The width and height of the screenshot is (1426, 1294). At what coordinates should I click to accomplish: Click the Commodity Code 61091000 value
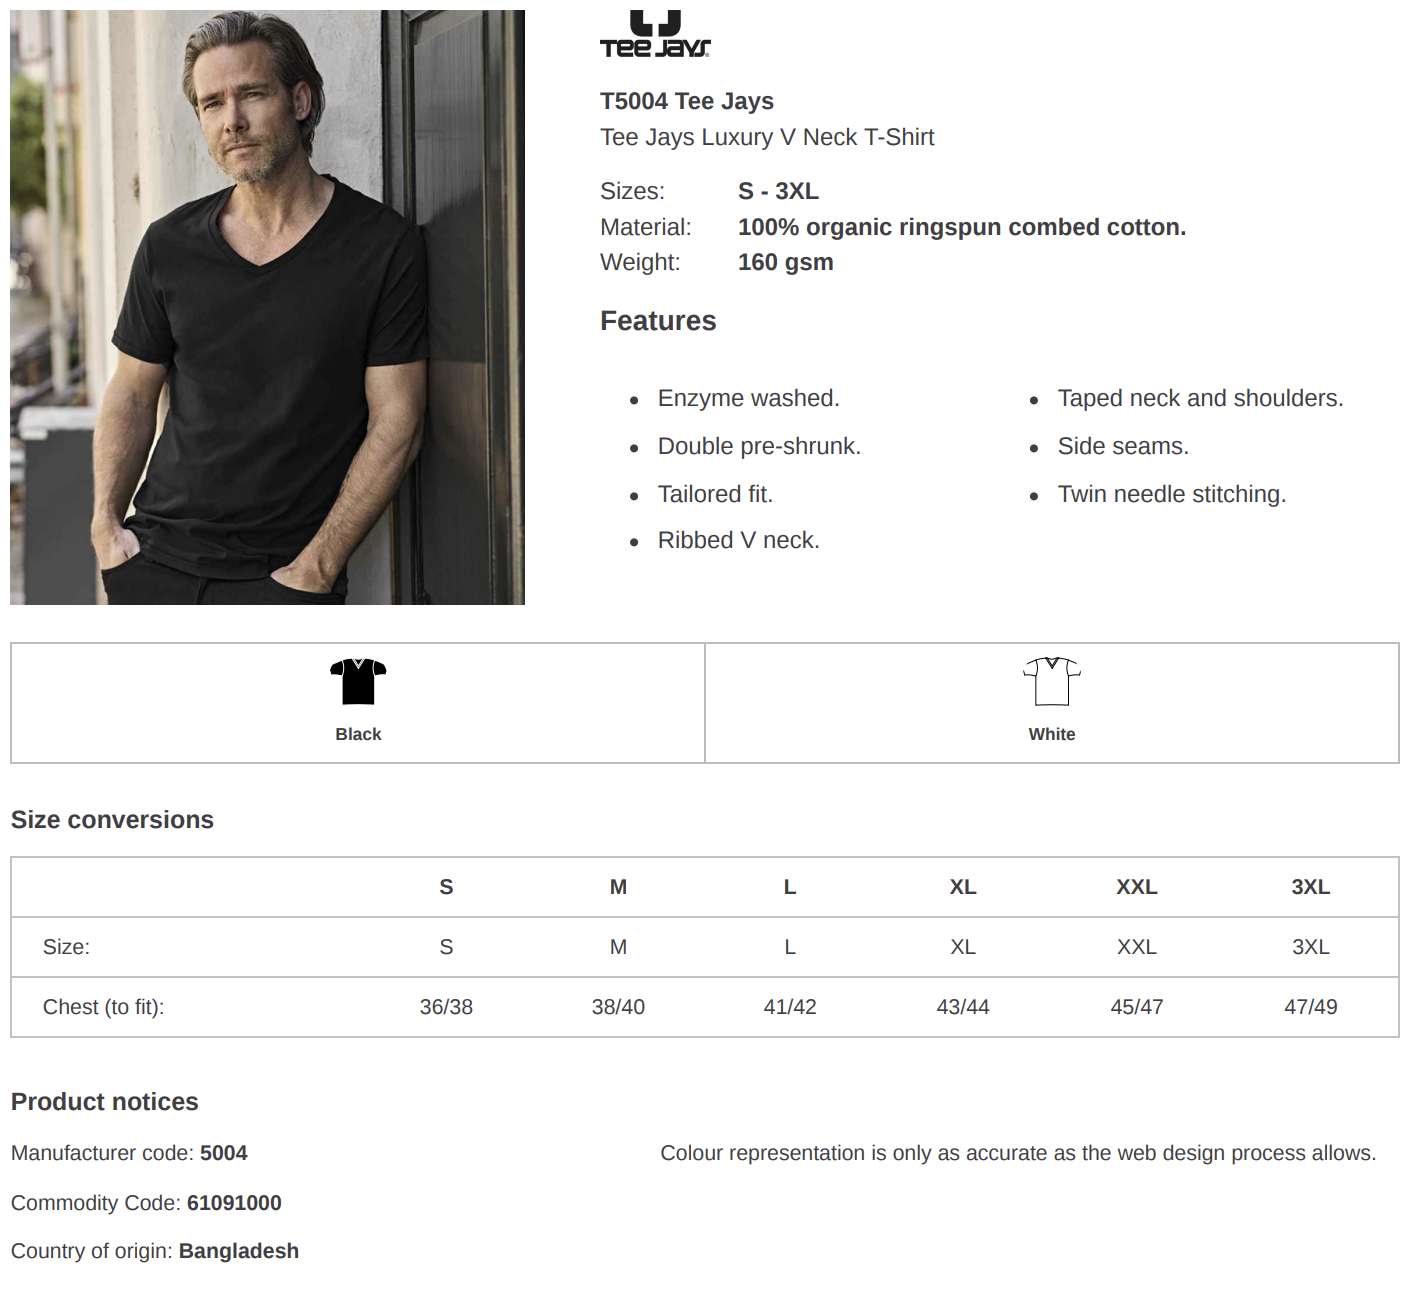pyautogui.click(x=234, y=1203)
